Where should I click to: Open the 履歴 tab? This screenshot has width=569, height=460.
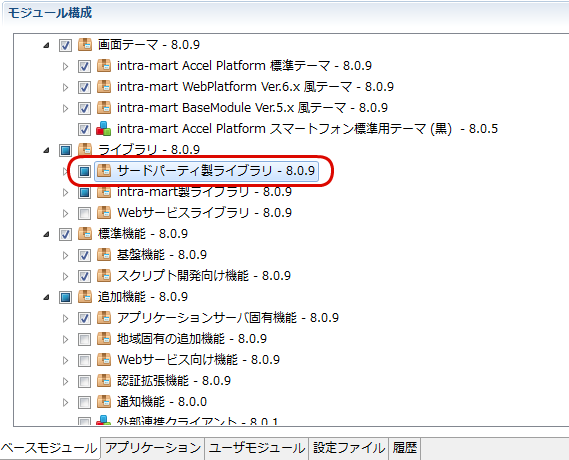tap(405, 448)
